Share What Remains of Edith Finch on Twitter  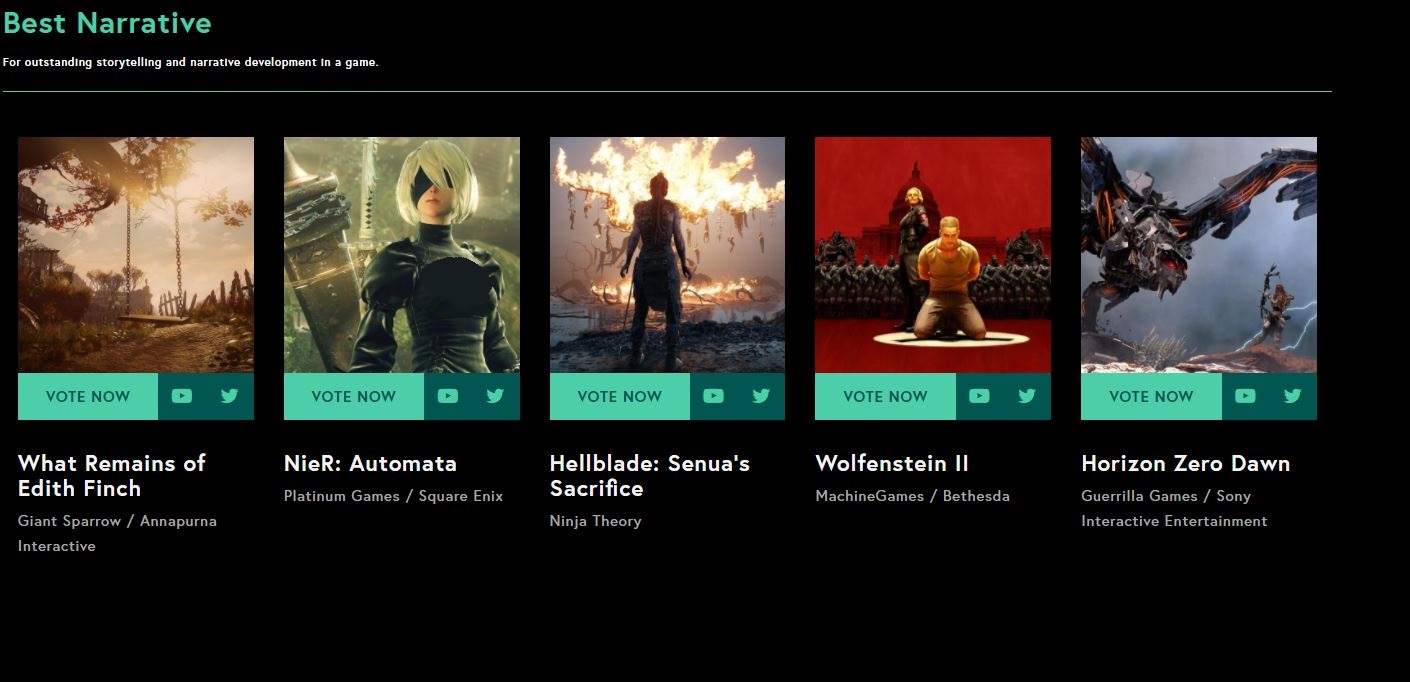tap(229, 396)
